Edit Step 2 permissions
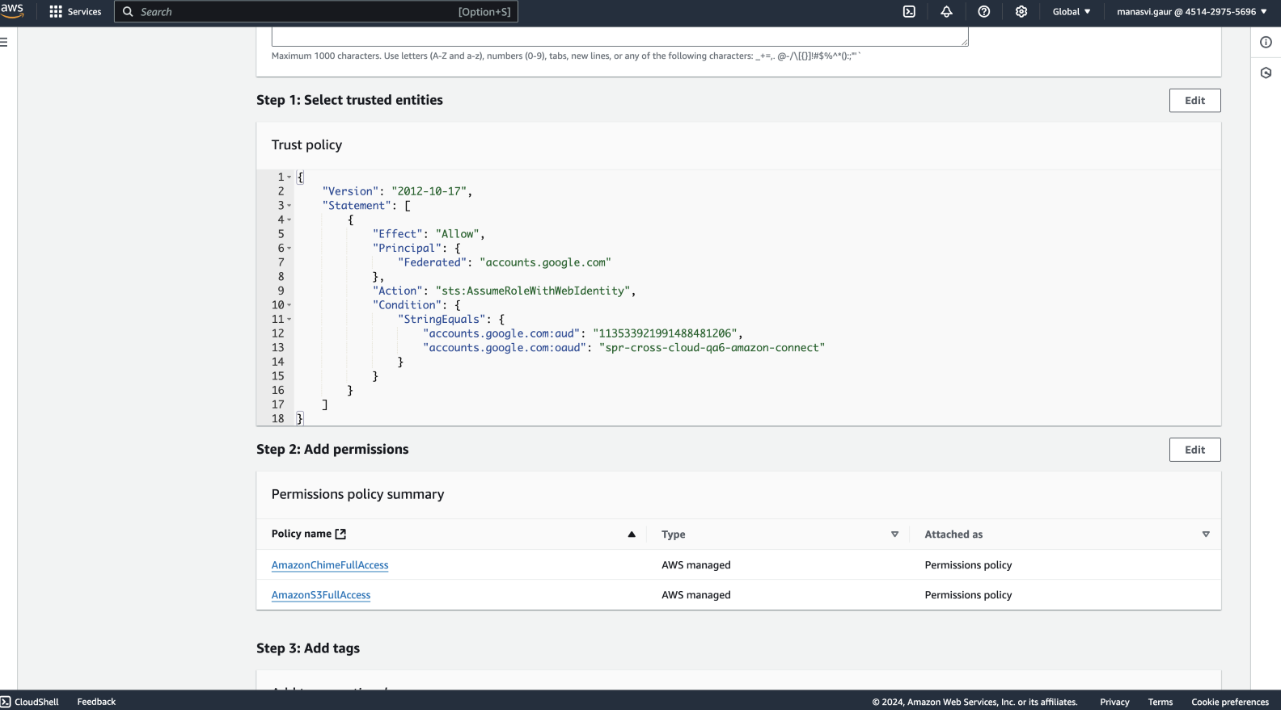The height and width of the screenshot is (710, 1288). click(1195, 450)
